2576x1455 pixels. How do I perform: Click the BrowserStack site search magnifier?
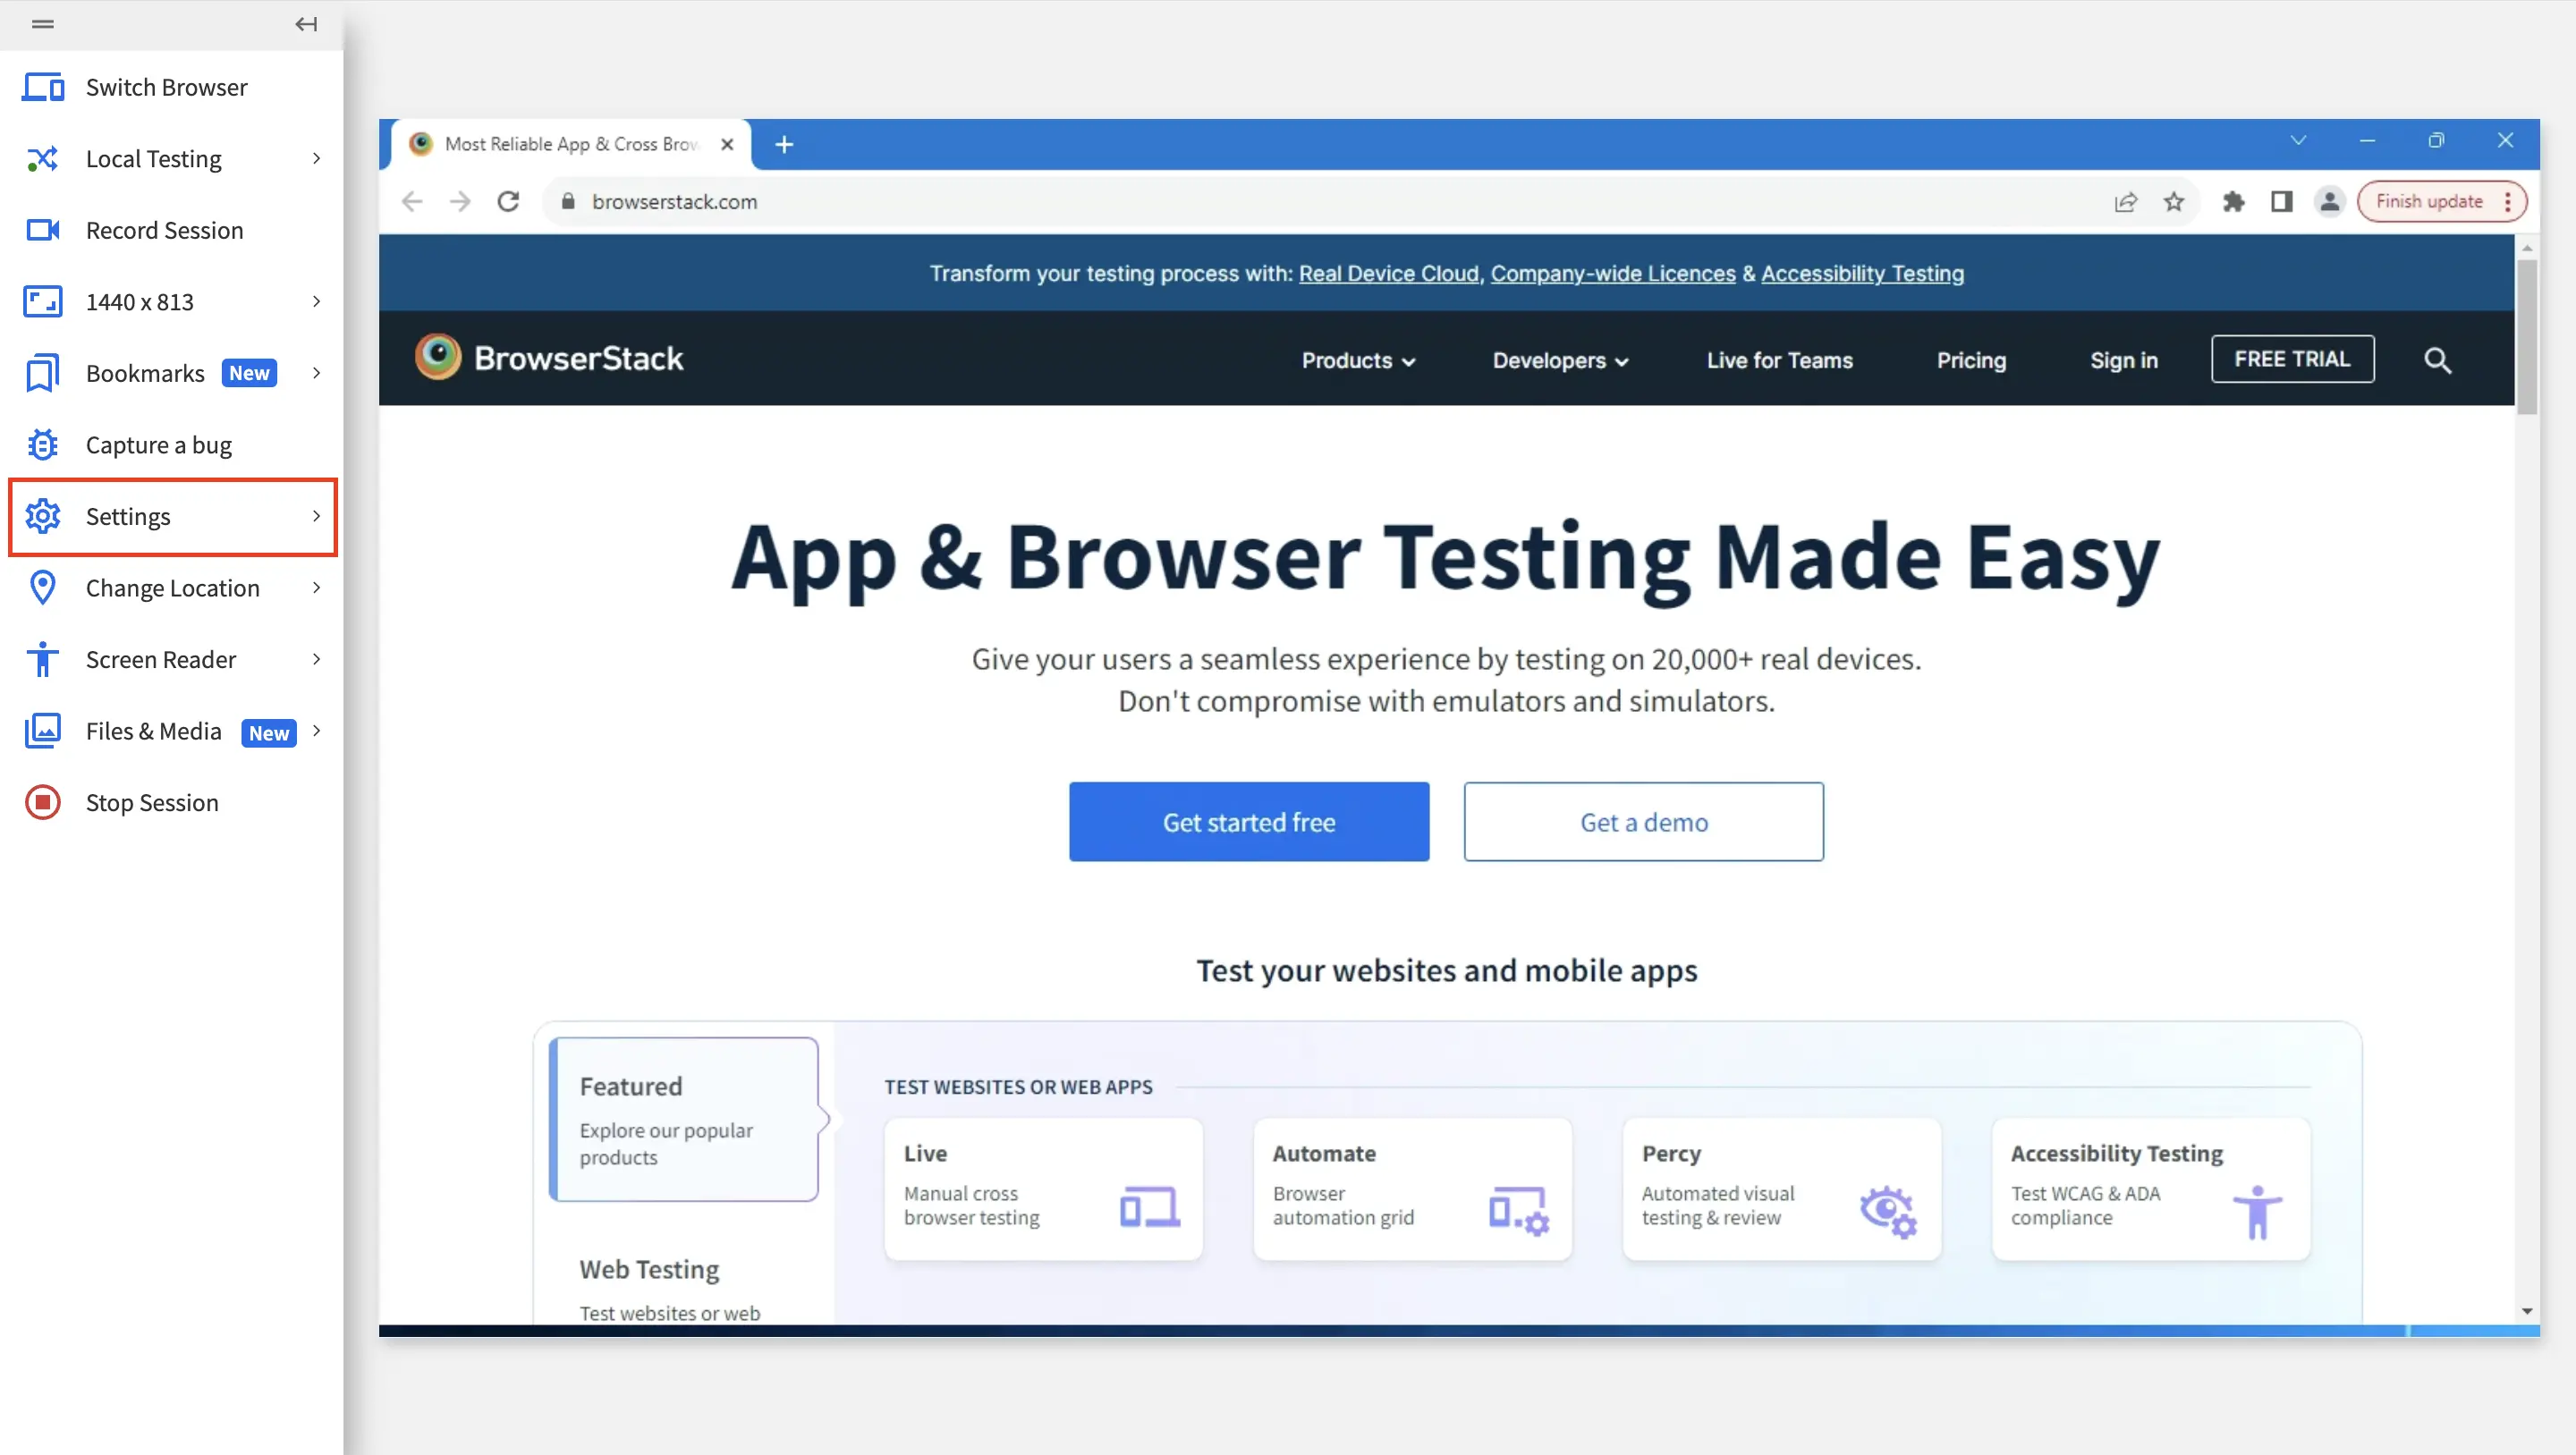(x=2437, y=360)
